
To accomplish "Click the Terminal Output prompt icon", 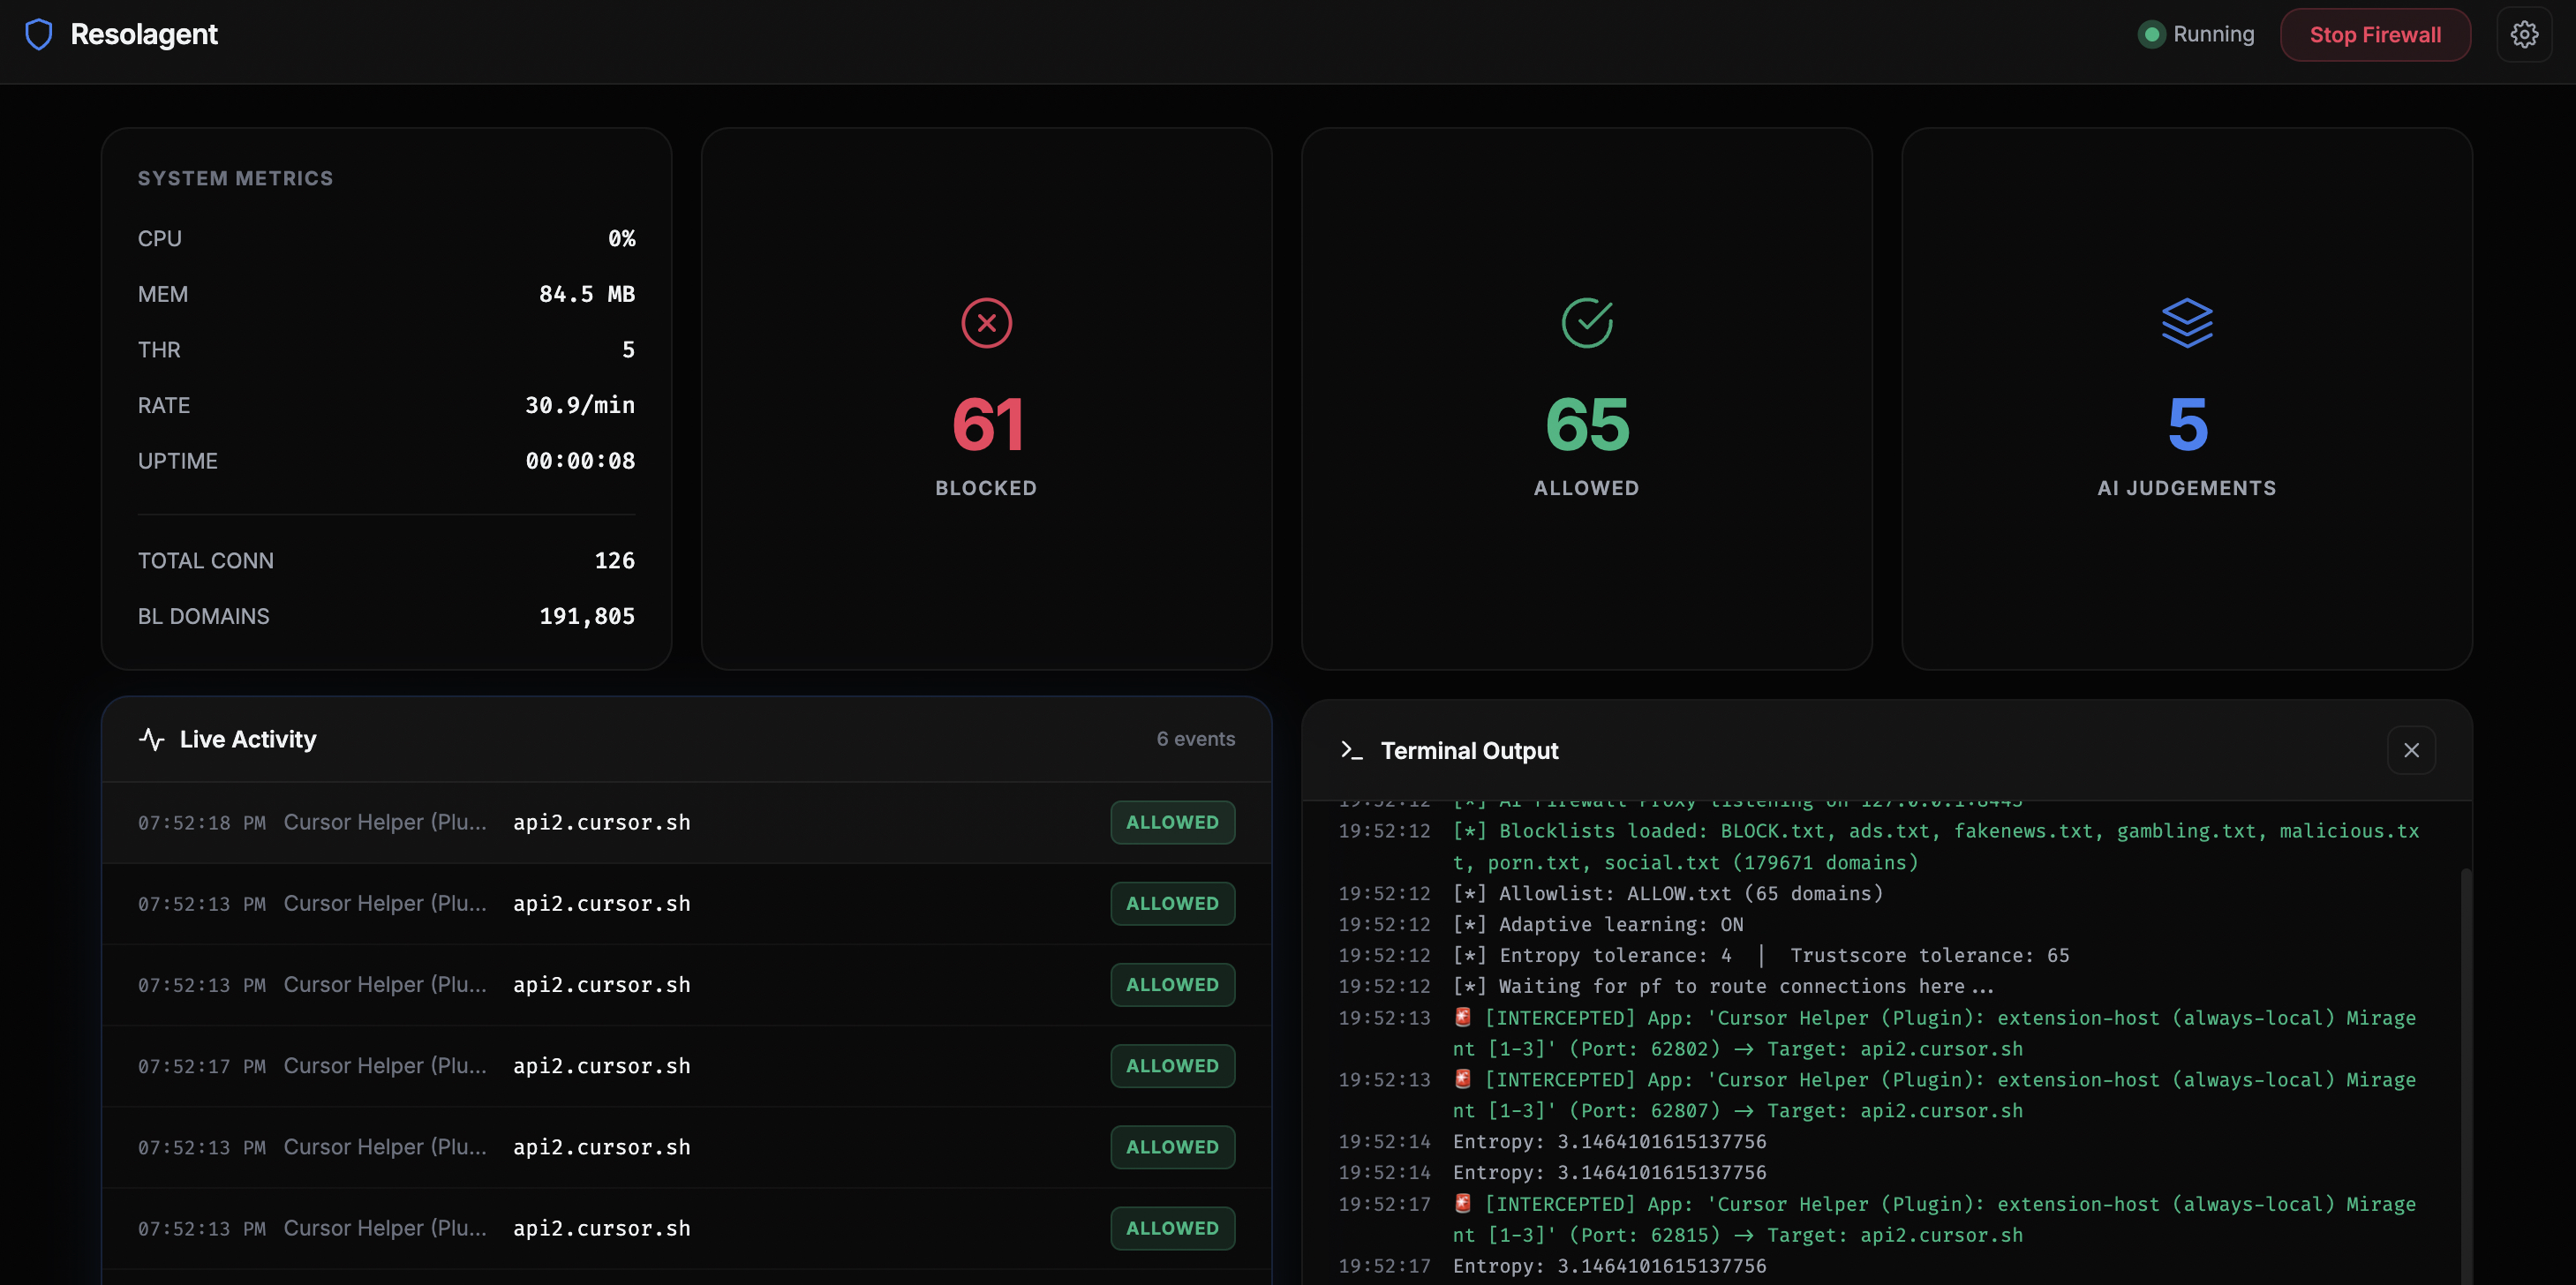I will 1352,750.
